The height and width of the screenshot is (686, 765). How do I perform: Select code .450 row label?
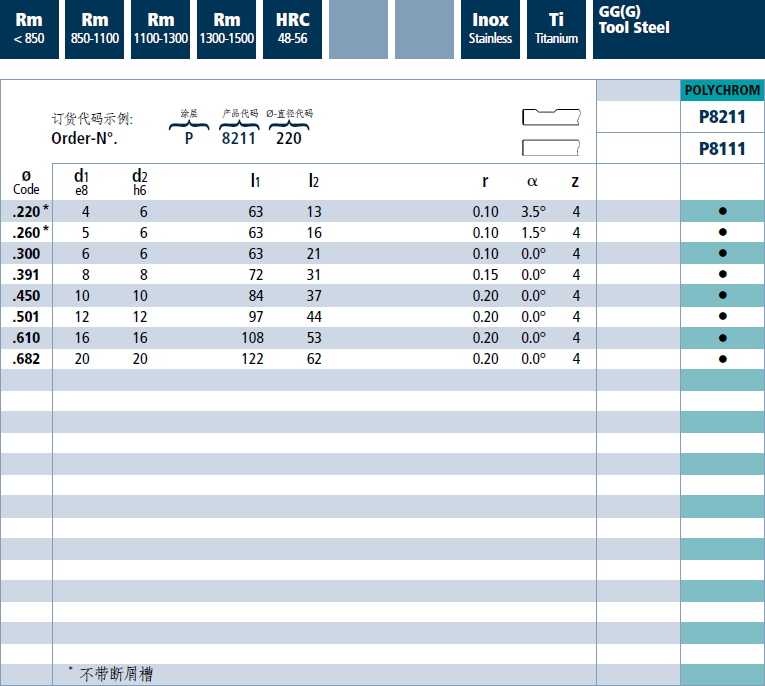click(x=26, y=296)
